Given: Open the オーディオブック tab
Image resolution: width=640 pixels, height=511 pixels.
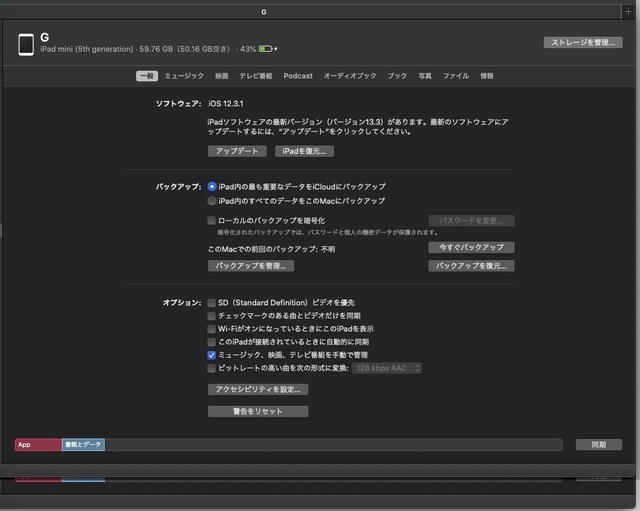Looking at the screenshot, I should point(350,76).
